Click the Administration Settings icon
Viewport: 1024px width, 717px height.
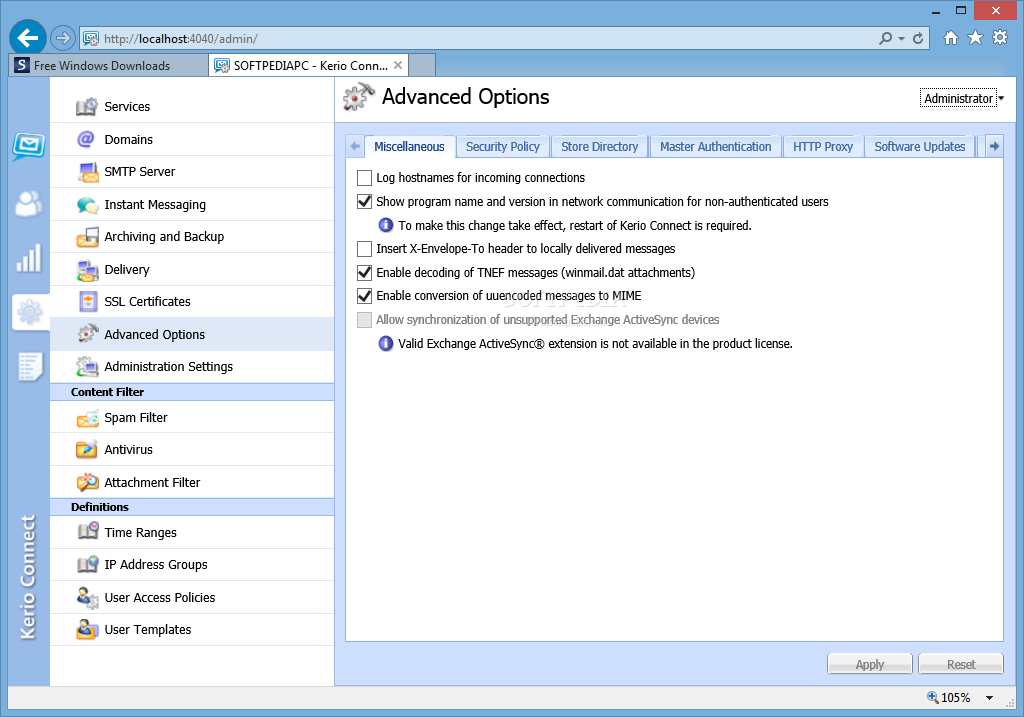point(87,366)
